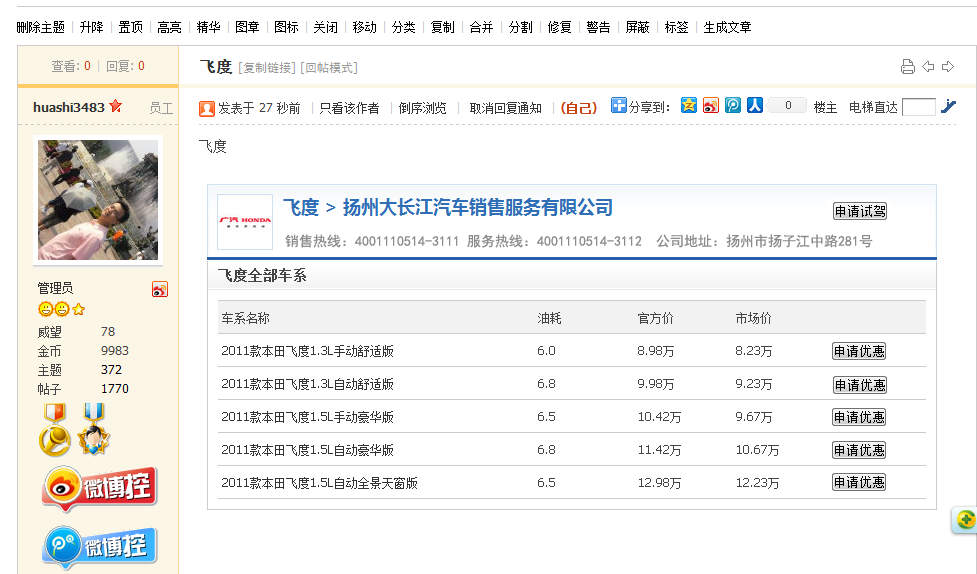
Task: Click the elevator go icon
Action: click(x=948, y=107)
